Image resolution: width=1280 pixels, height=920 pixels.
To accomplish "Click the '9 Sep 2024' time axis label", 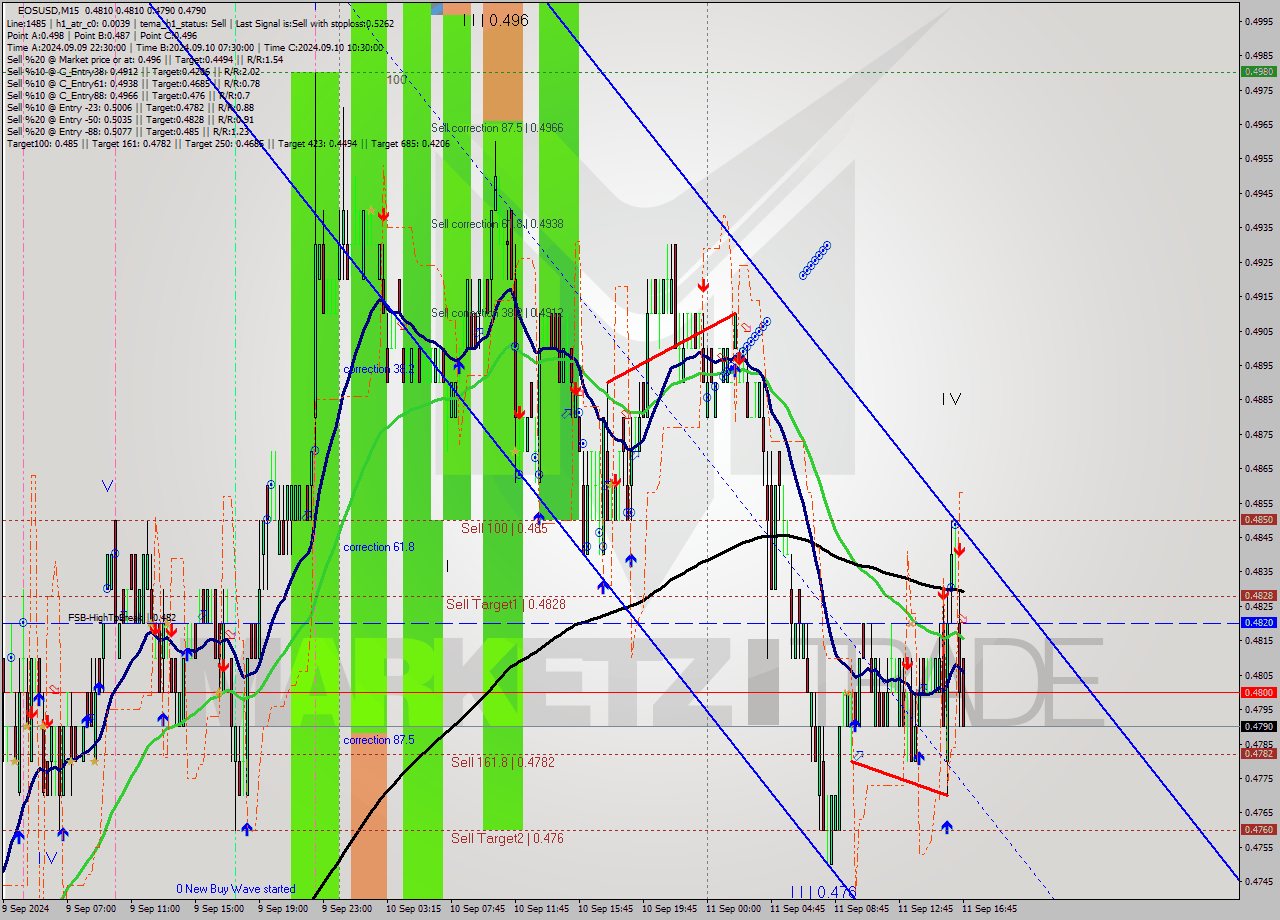I will [x=25, y=909].
